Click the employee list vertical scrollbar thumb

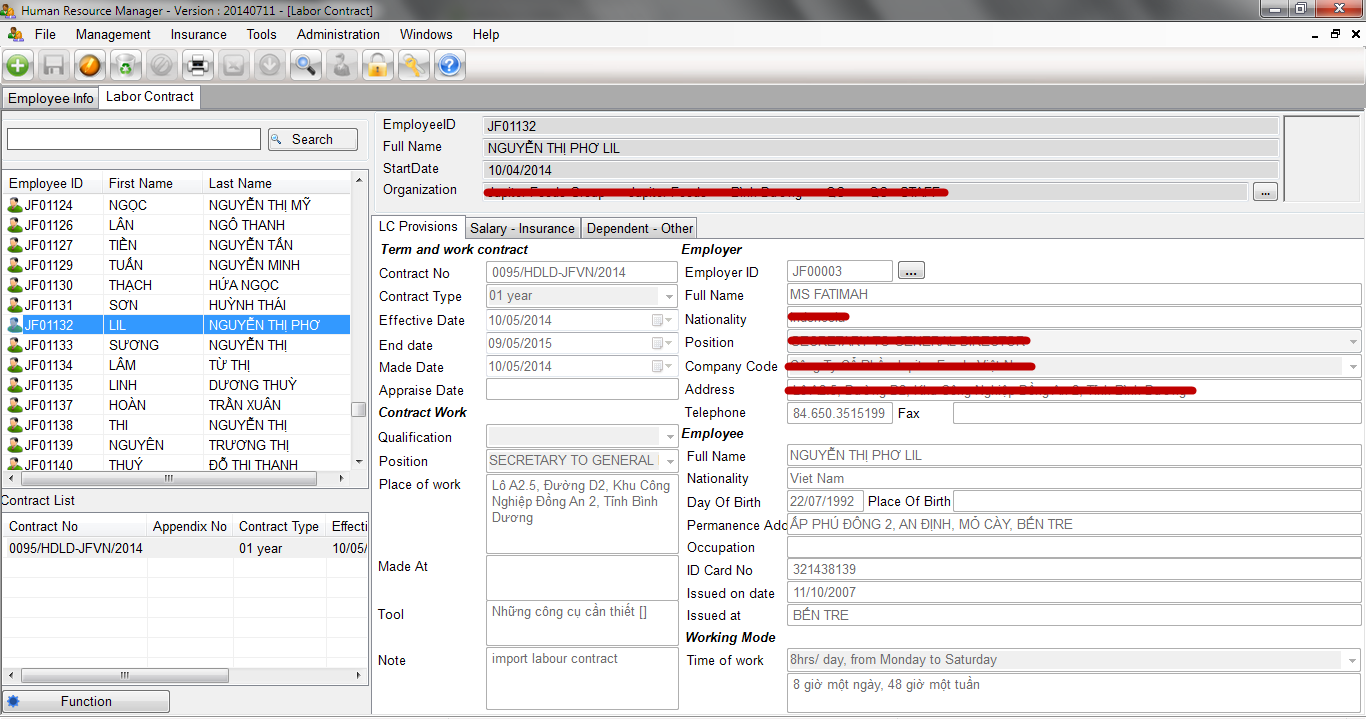(x=358, y=409)
